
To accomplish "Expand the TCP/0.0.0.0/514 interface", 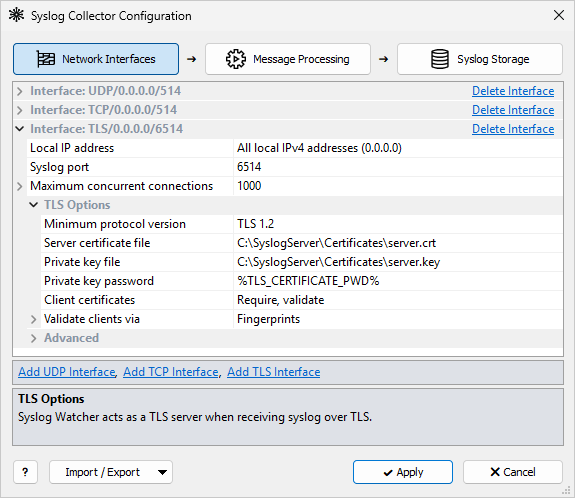I will 20,110.
